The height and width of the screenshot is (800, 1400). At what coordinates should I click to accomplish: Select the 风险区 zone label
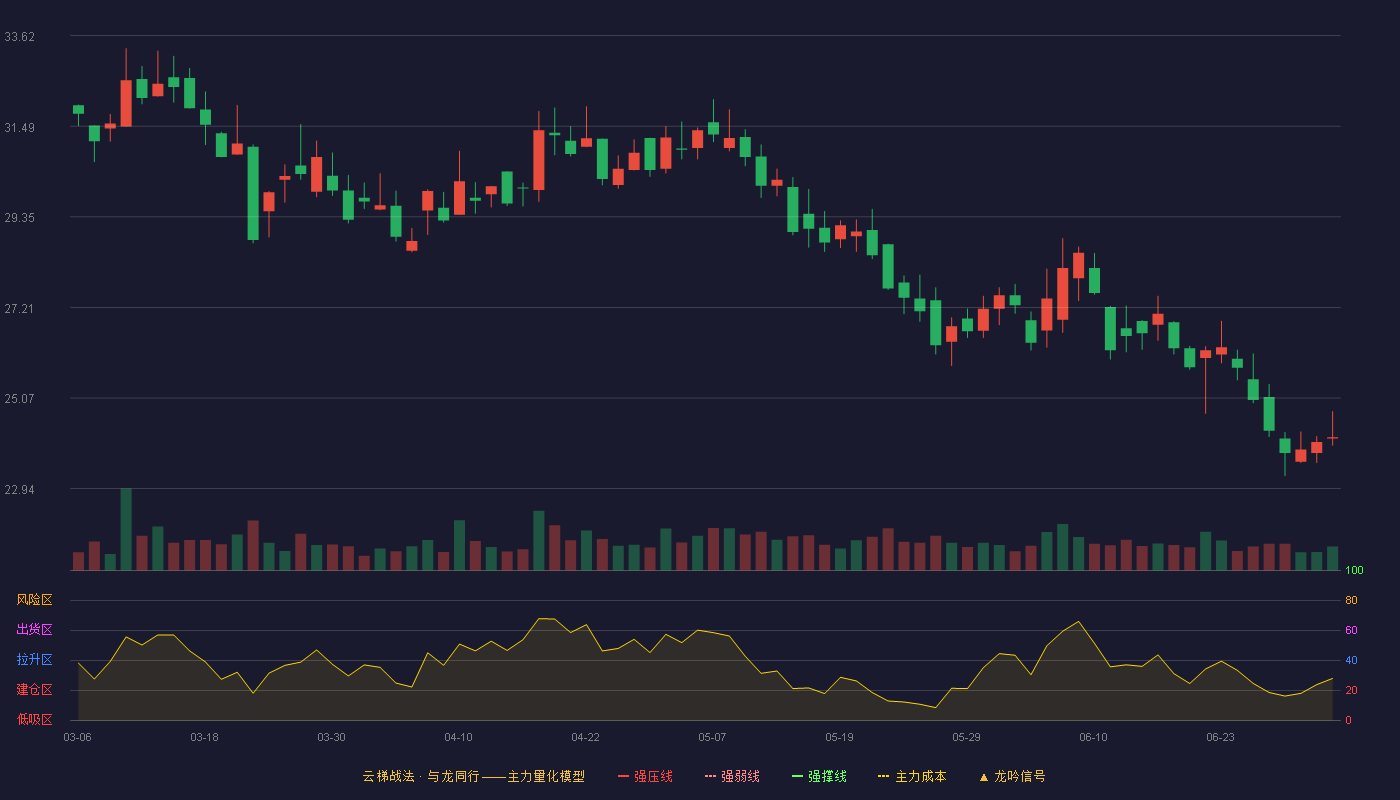(x=34, y=600)
